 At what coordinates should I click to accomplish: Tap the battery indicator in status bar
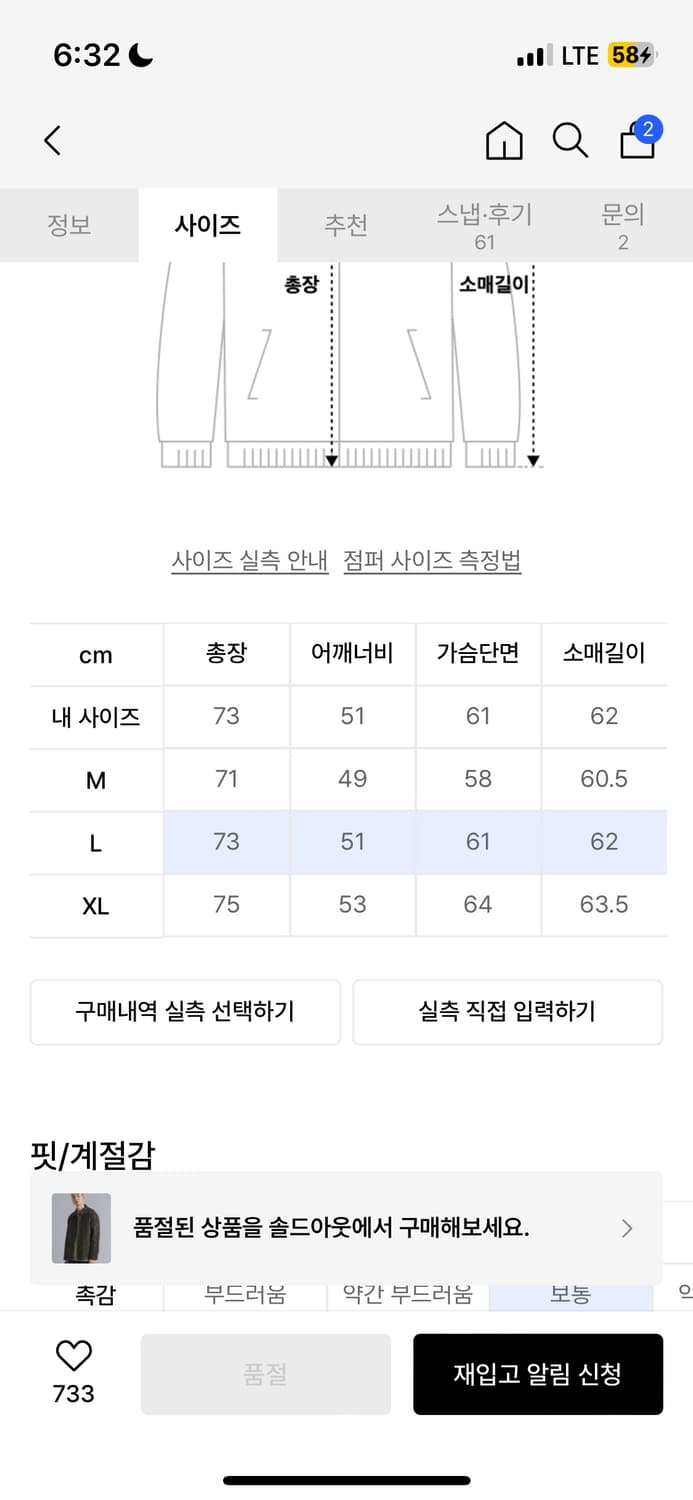pyautogui.click(x=631, y=56)
